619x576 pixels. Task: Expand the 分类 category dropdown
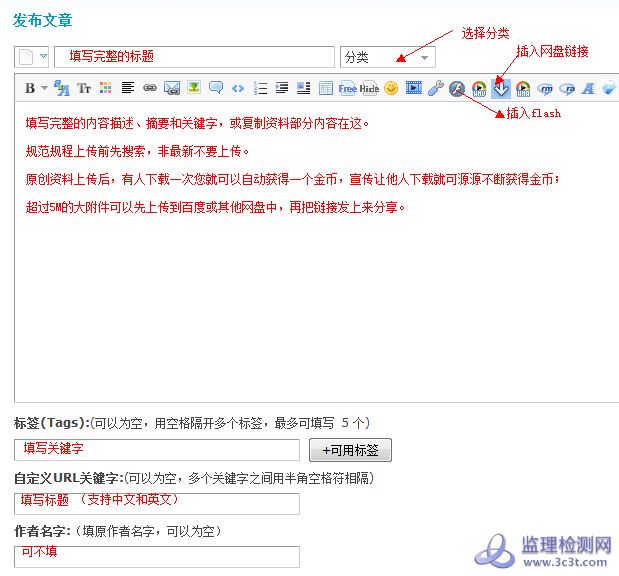(x=387, y=57)
